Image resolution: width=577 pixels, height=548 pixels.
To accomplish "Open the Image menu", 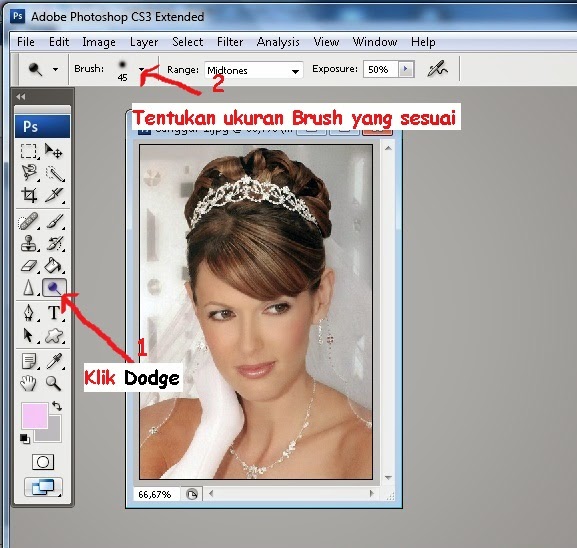I will [x=99, y=42].
